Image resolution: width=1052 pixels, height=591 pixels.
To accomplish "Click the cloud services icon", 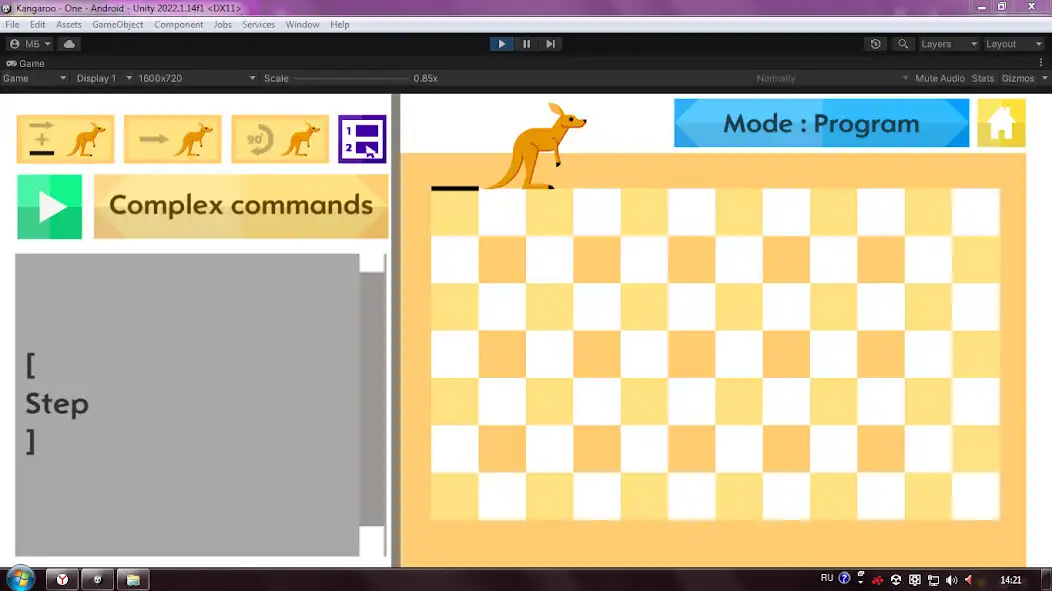I will 68,43.
